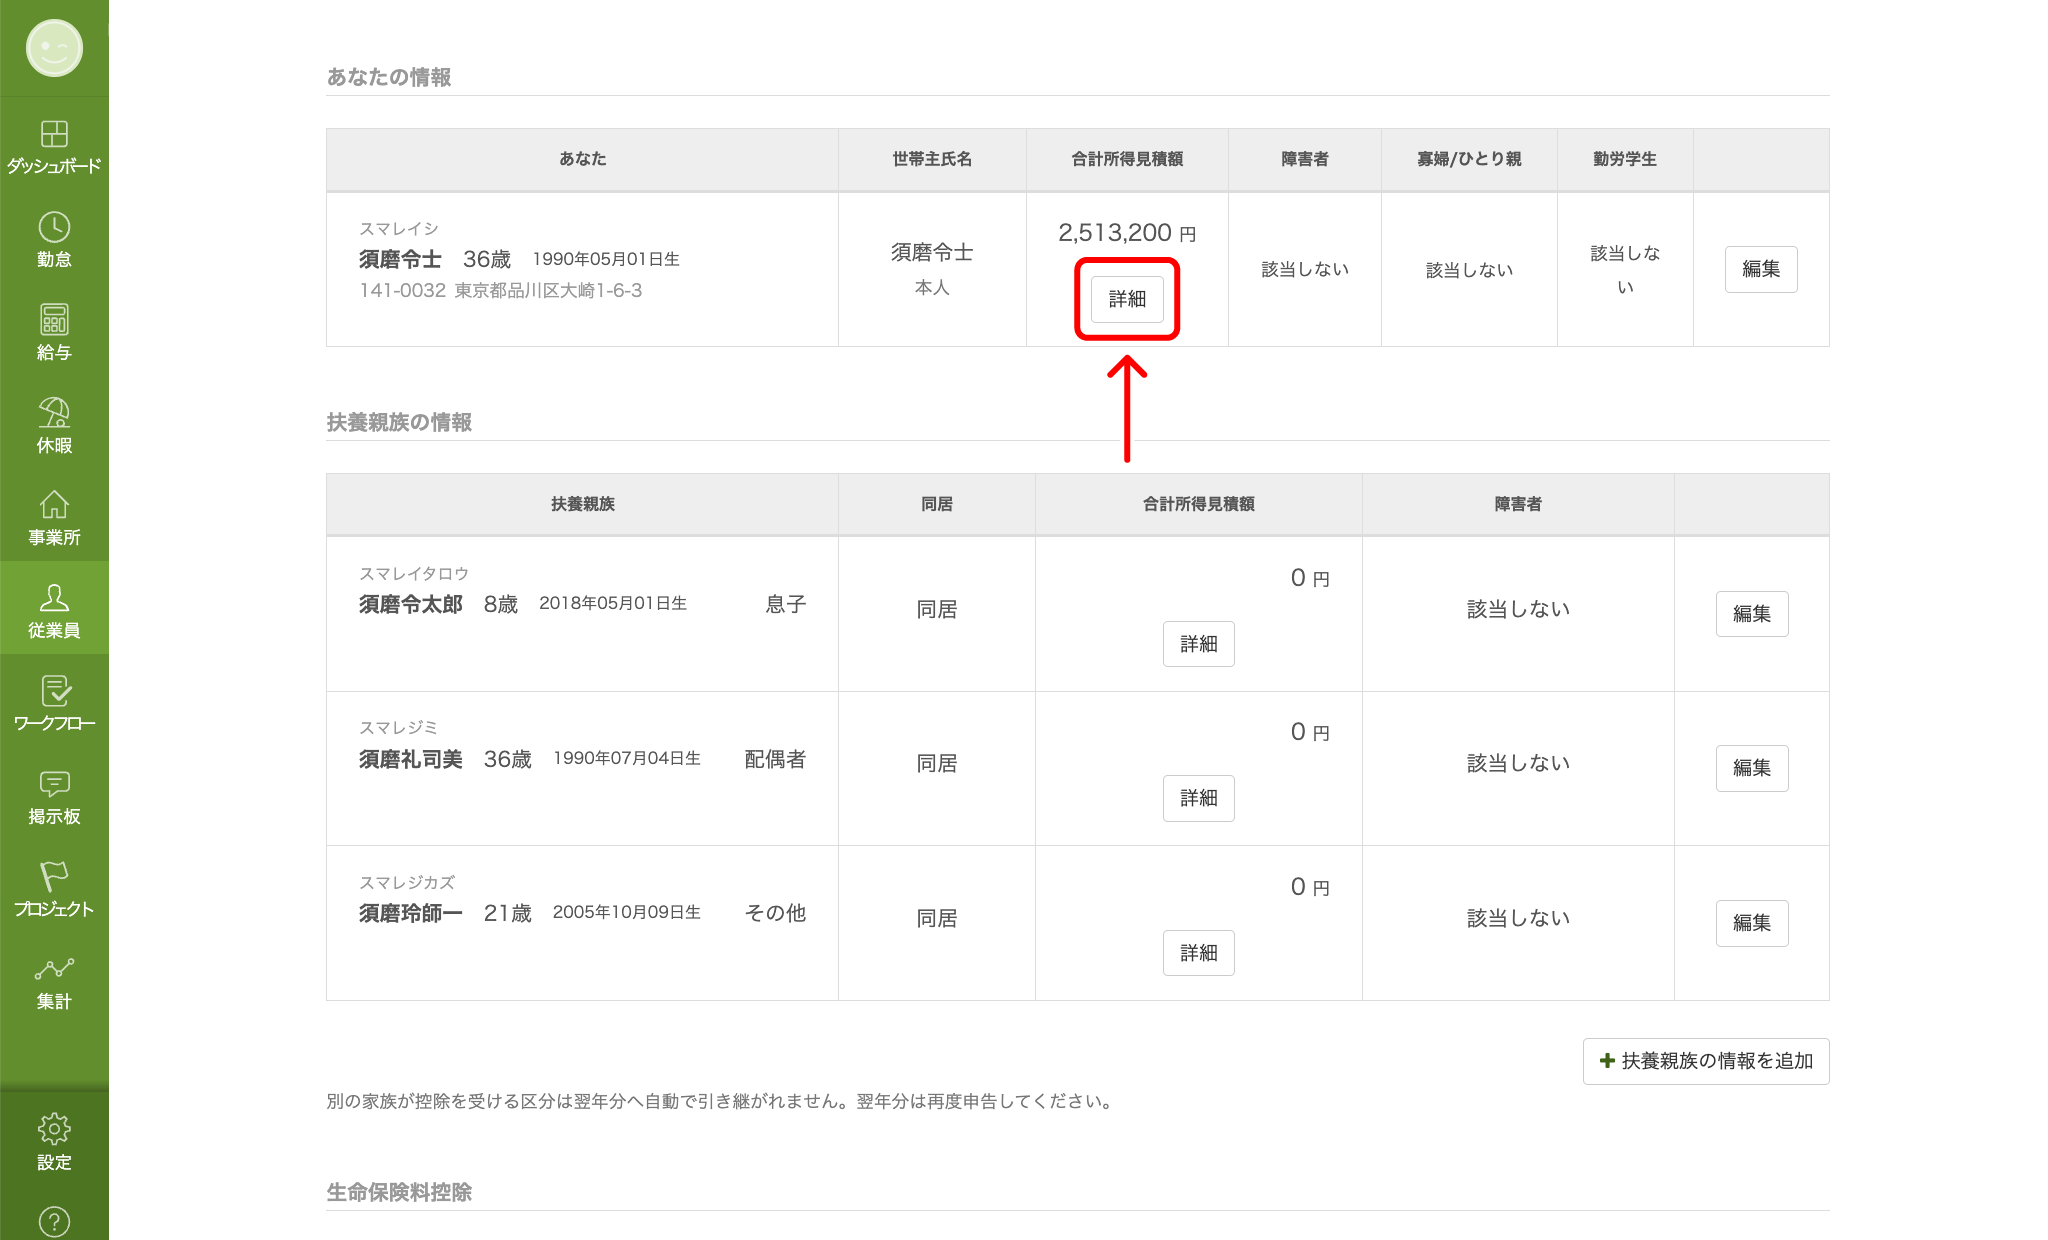Click 本人 under householder name
Screen dimensions: 2048x1240
click(x=932, y=287)
